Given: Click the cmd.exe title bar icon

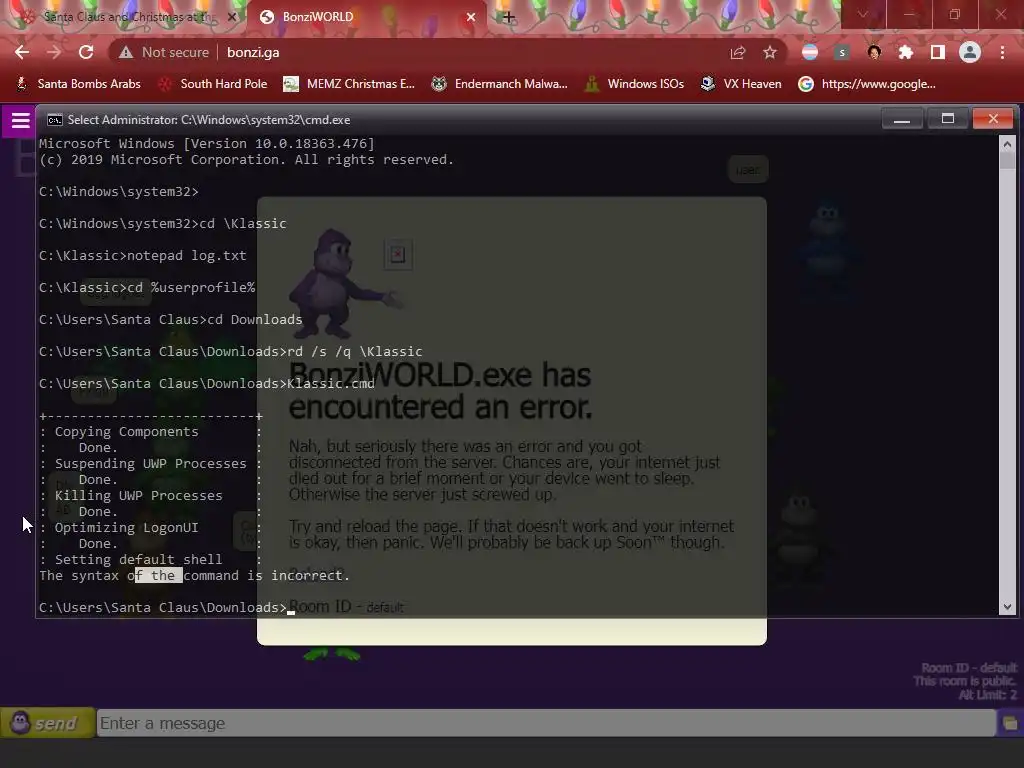Looking at the screenshot, I should (55, 120).
